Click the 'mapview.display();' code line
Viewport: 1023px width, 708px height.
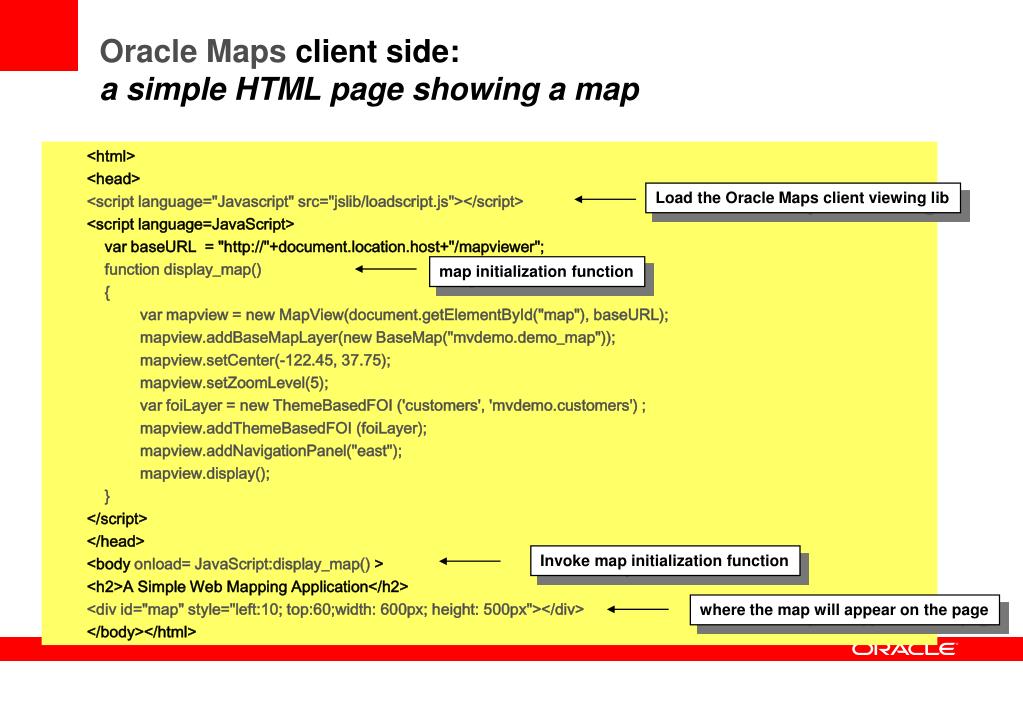coord(205,474)
